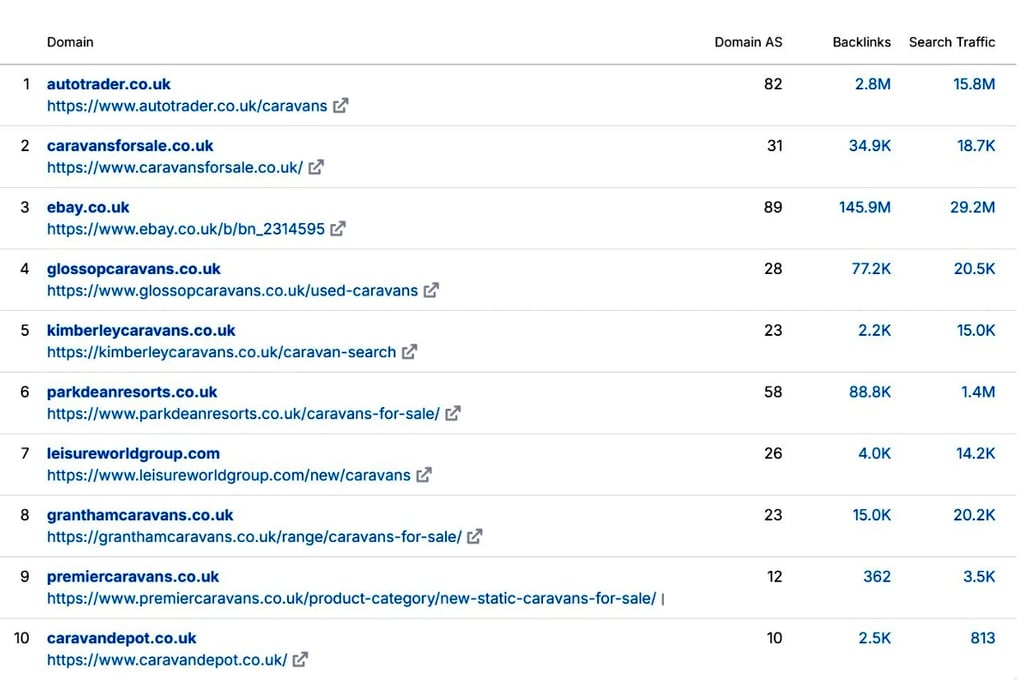1024x687 pixels.
Task: Open parkdeanresorts caravans-for-sale external link icon
Action: [x=452, y=413]
